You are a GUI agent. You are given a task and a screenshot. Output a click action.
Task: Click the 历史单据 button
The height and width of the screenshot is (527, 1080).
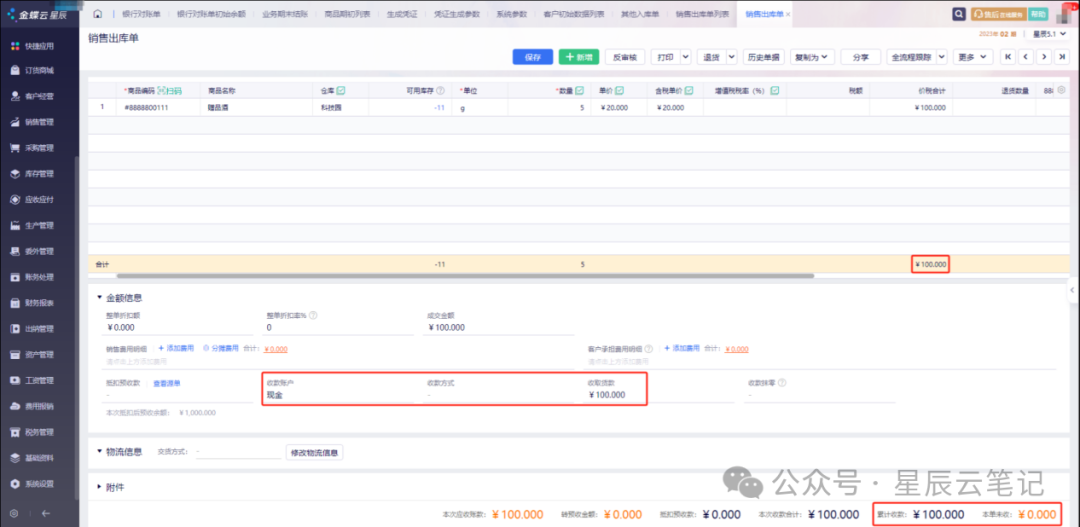coord(763,57)
